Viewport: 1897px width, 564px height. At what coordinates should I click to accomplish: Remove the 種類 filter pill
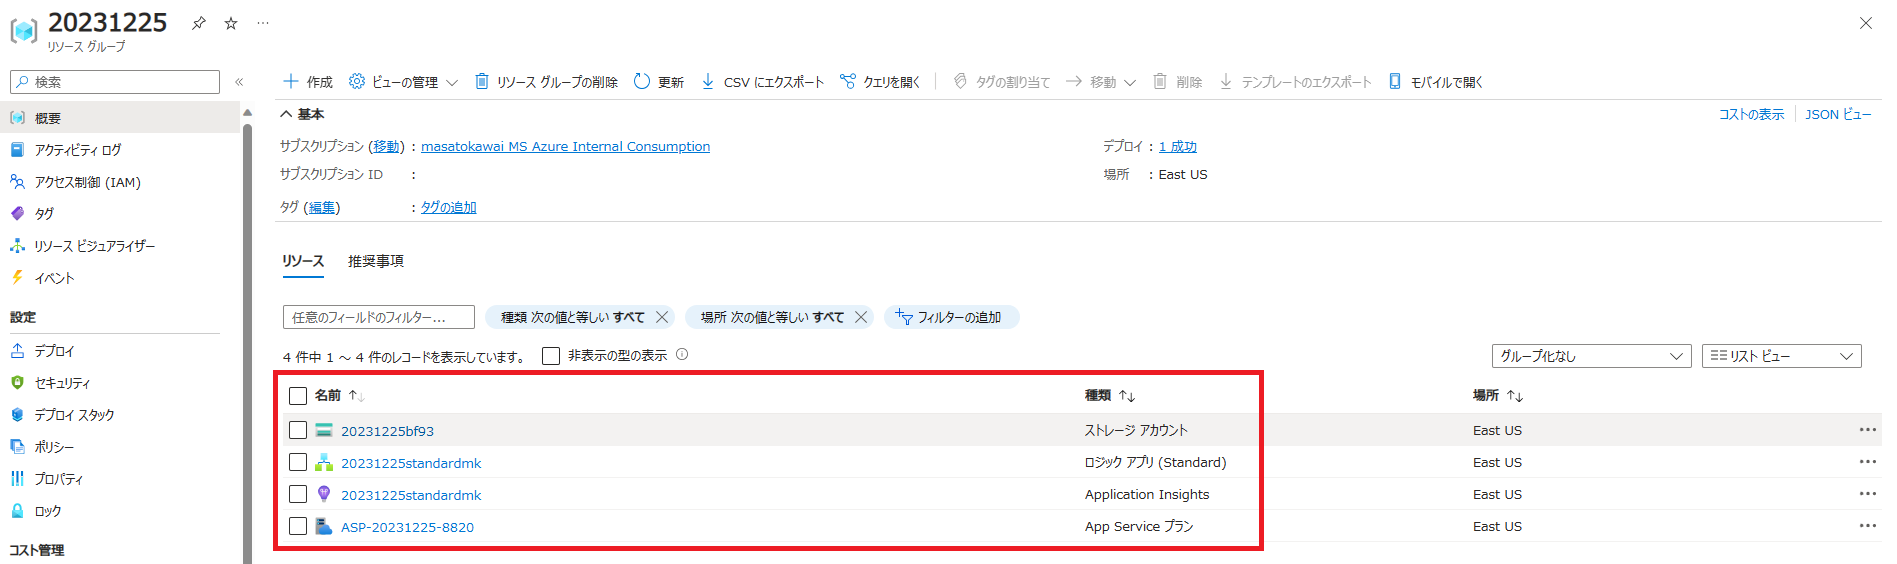[x=661, y=317]
